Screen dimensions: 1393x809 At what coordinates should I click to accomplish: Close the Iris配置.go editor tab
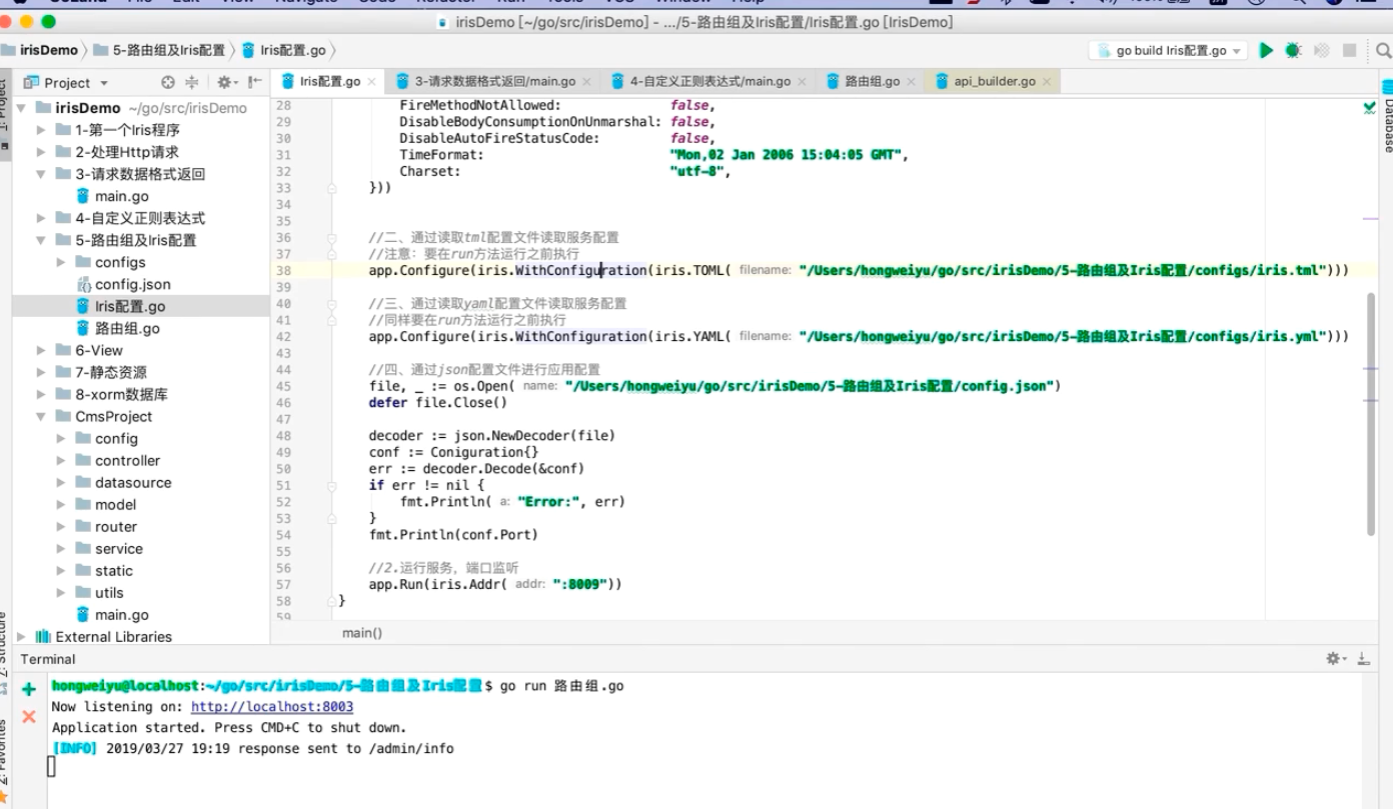click(372, 82)
